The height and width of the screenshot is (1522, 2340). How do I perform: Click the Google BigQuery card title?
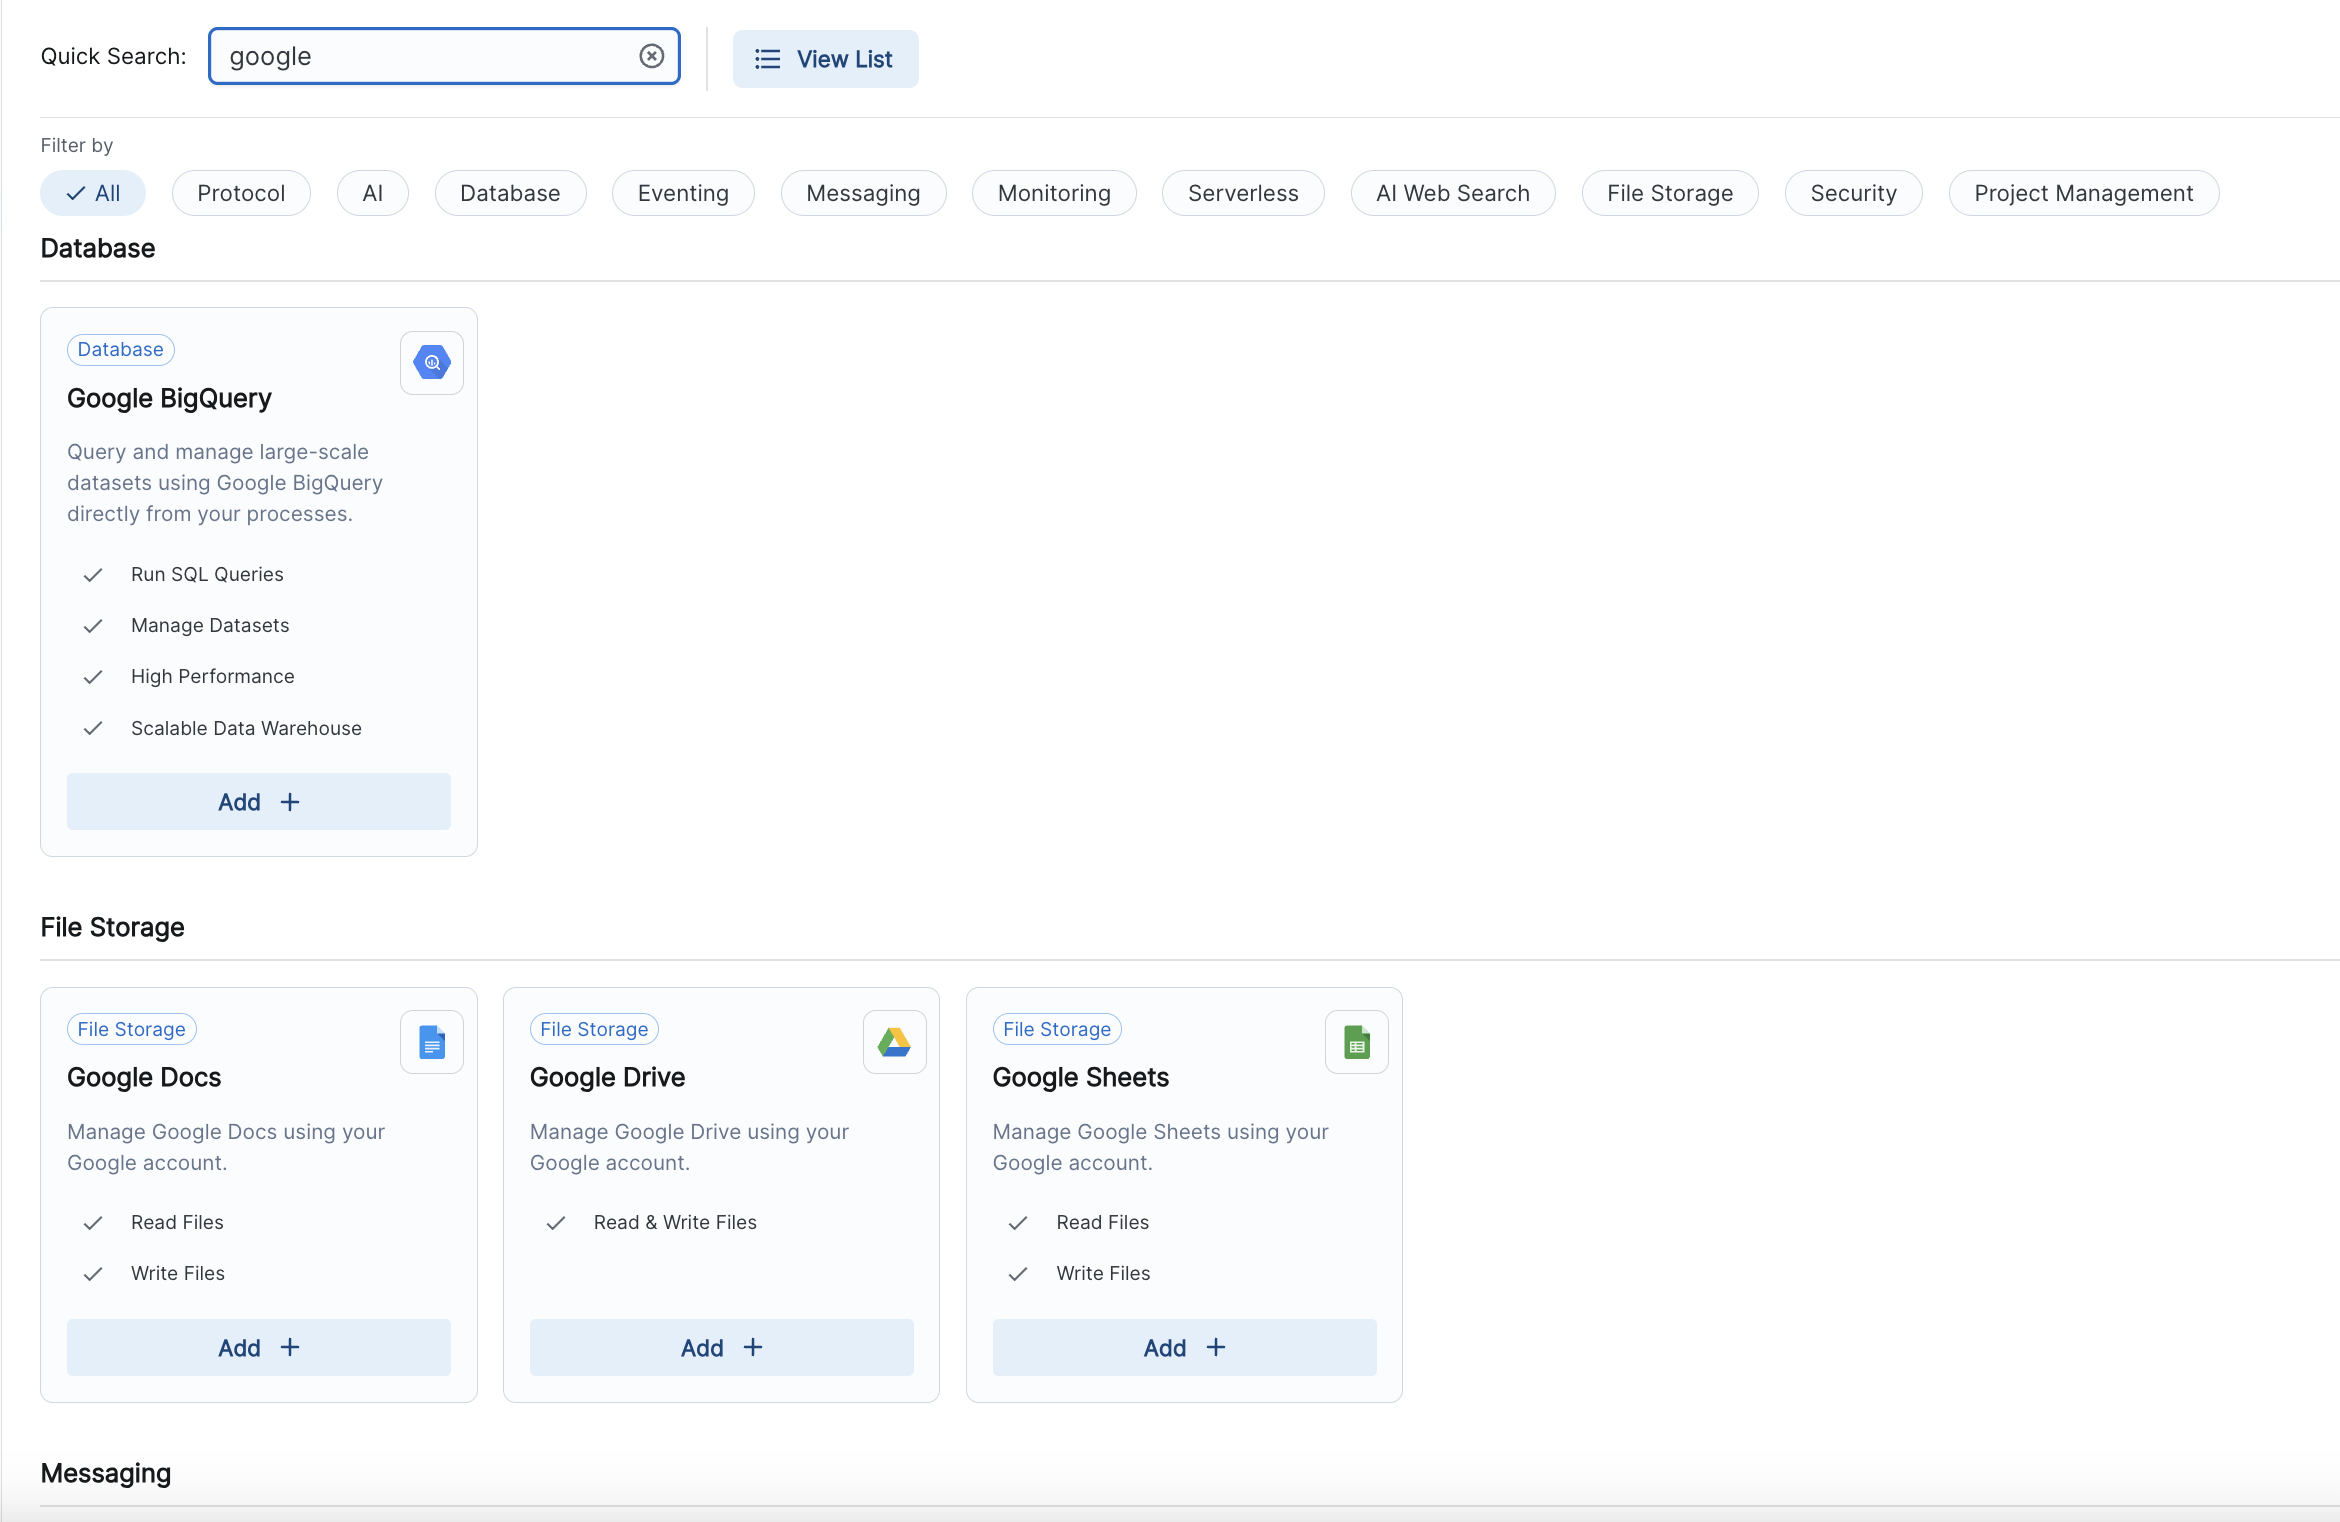pyautogui.click(x=169, y=399)
